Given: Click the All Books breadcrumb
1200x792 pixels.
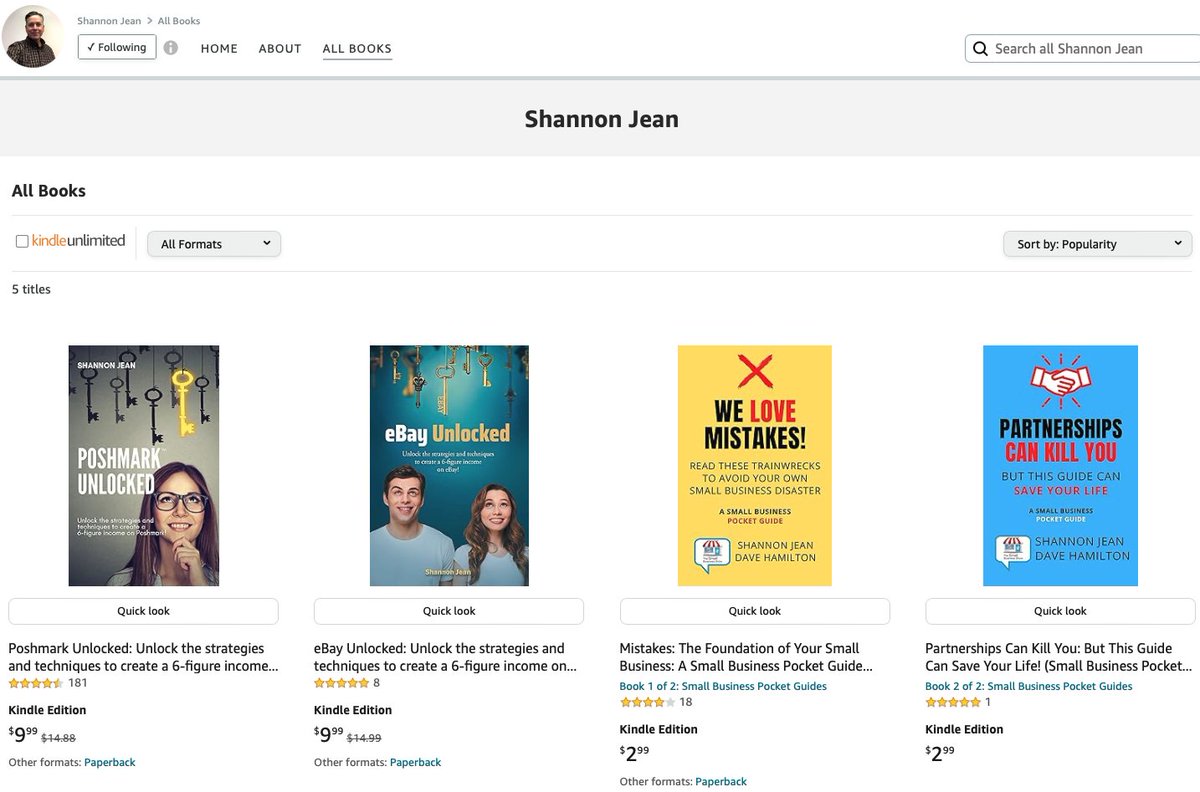Looking at the screenshot, I should point(179,20).
